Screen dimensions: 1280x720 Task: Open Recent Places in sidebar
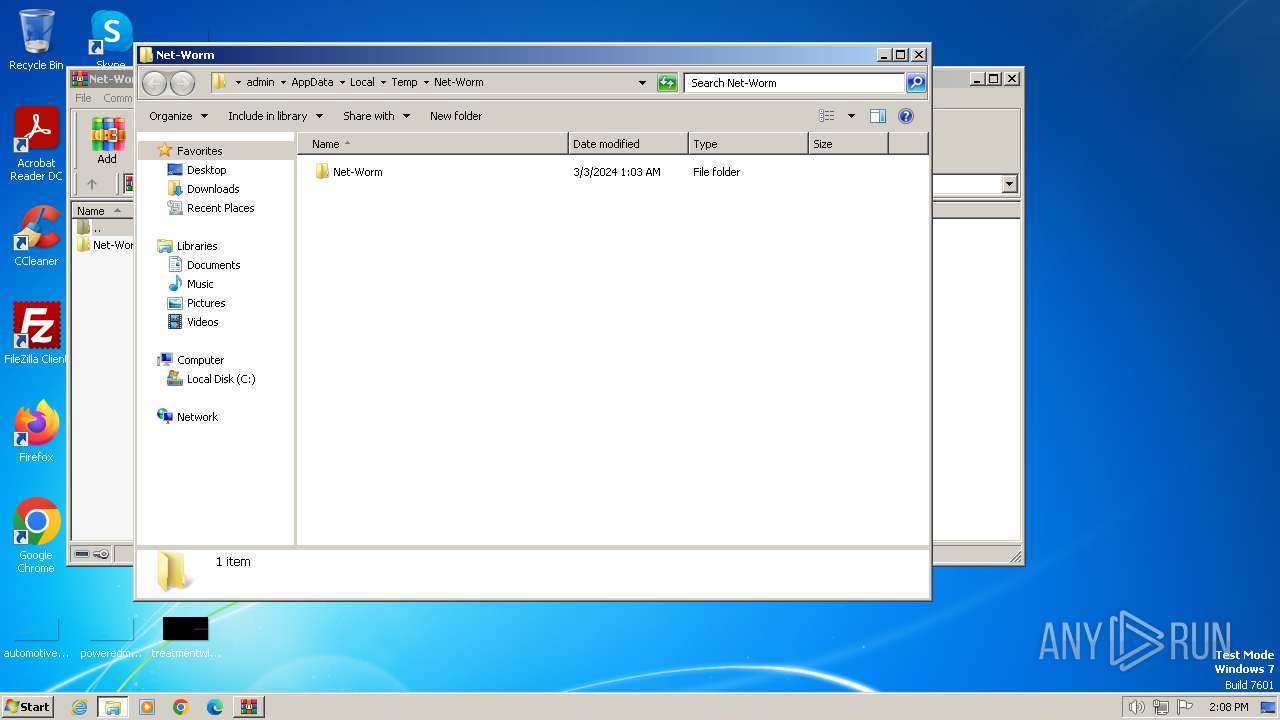point(220,208)
